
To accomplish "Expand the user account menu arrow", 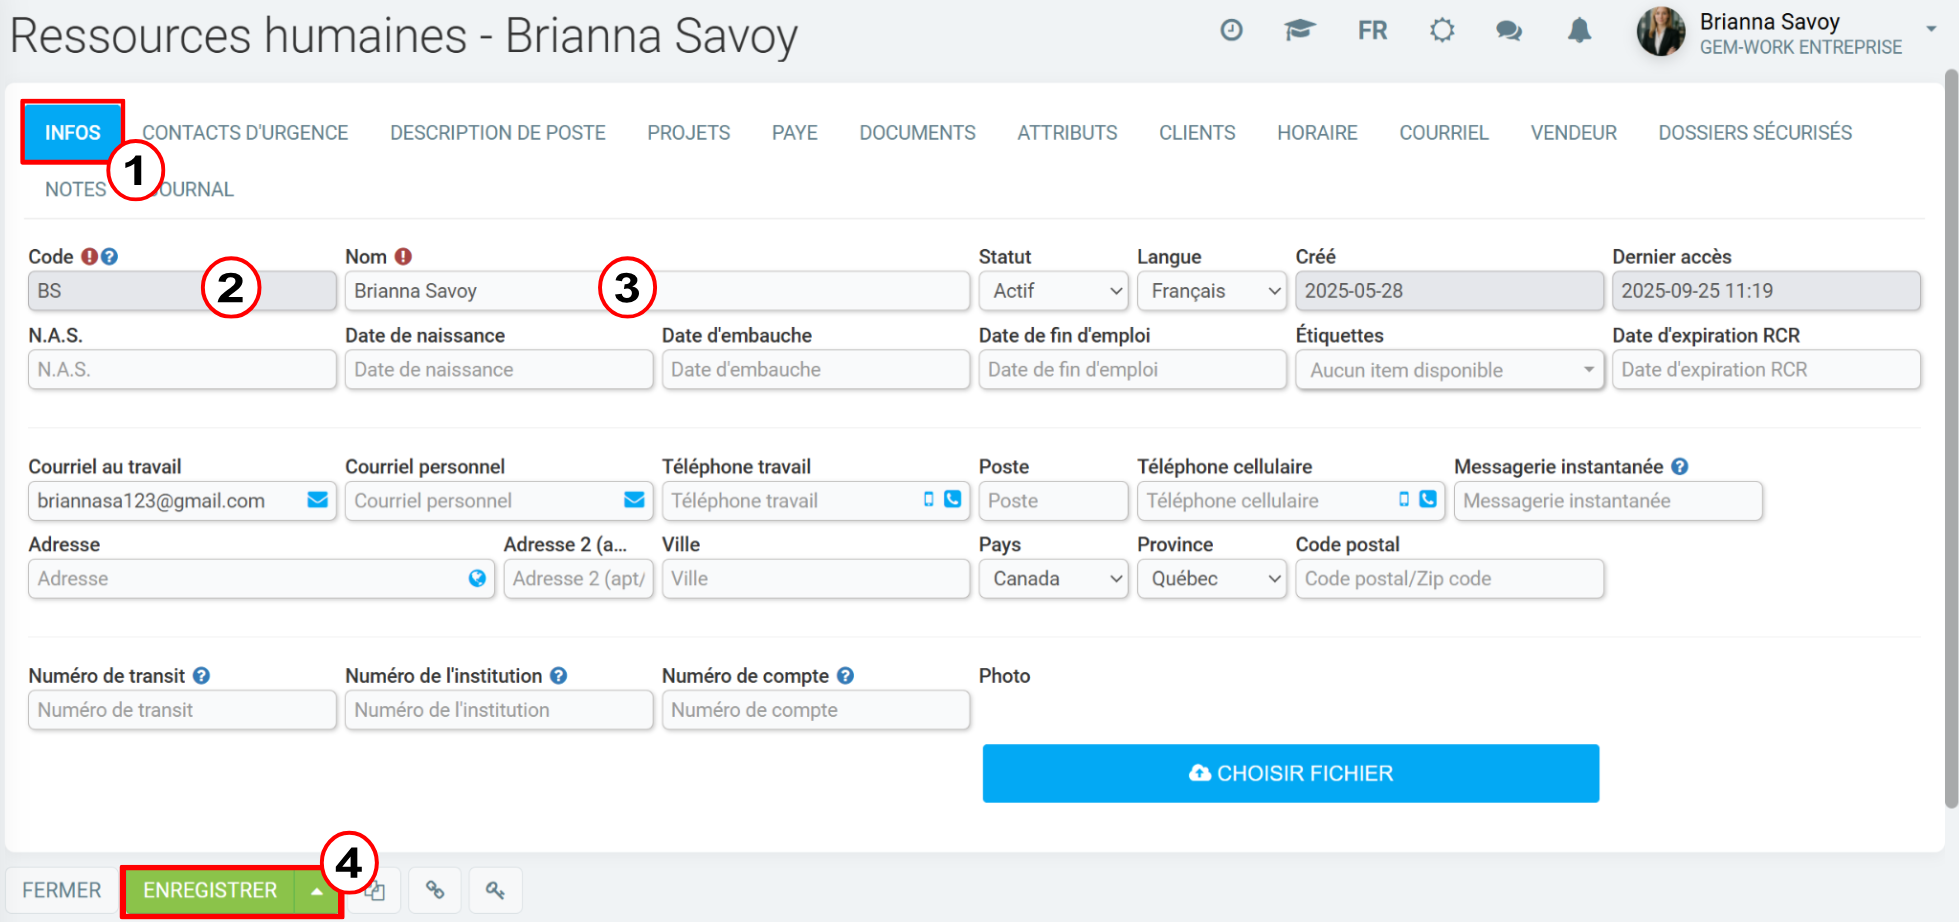I will pyautogui.click(x=1931, y=29).
